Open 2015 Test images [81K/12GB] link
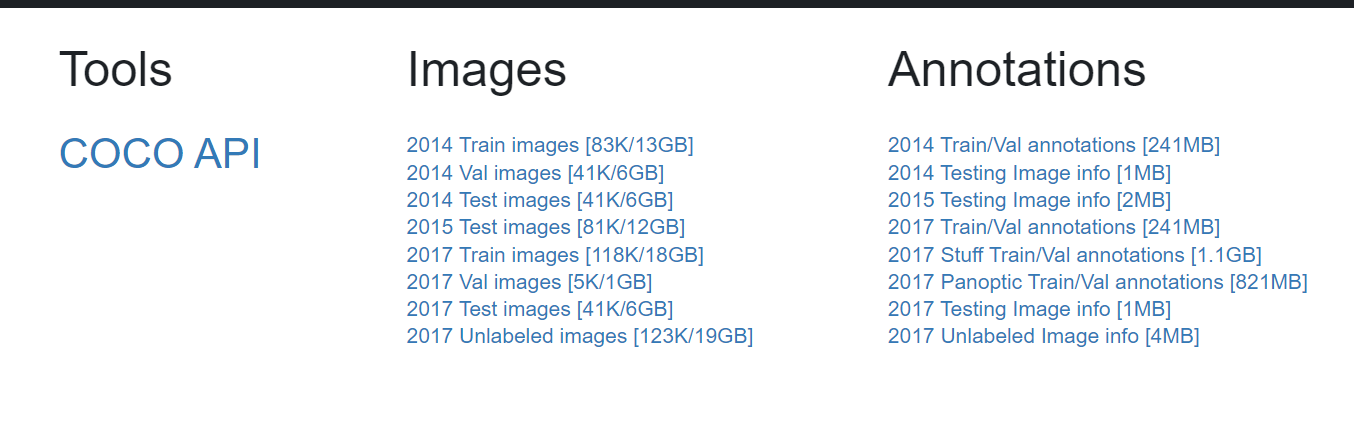 545,227
